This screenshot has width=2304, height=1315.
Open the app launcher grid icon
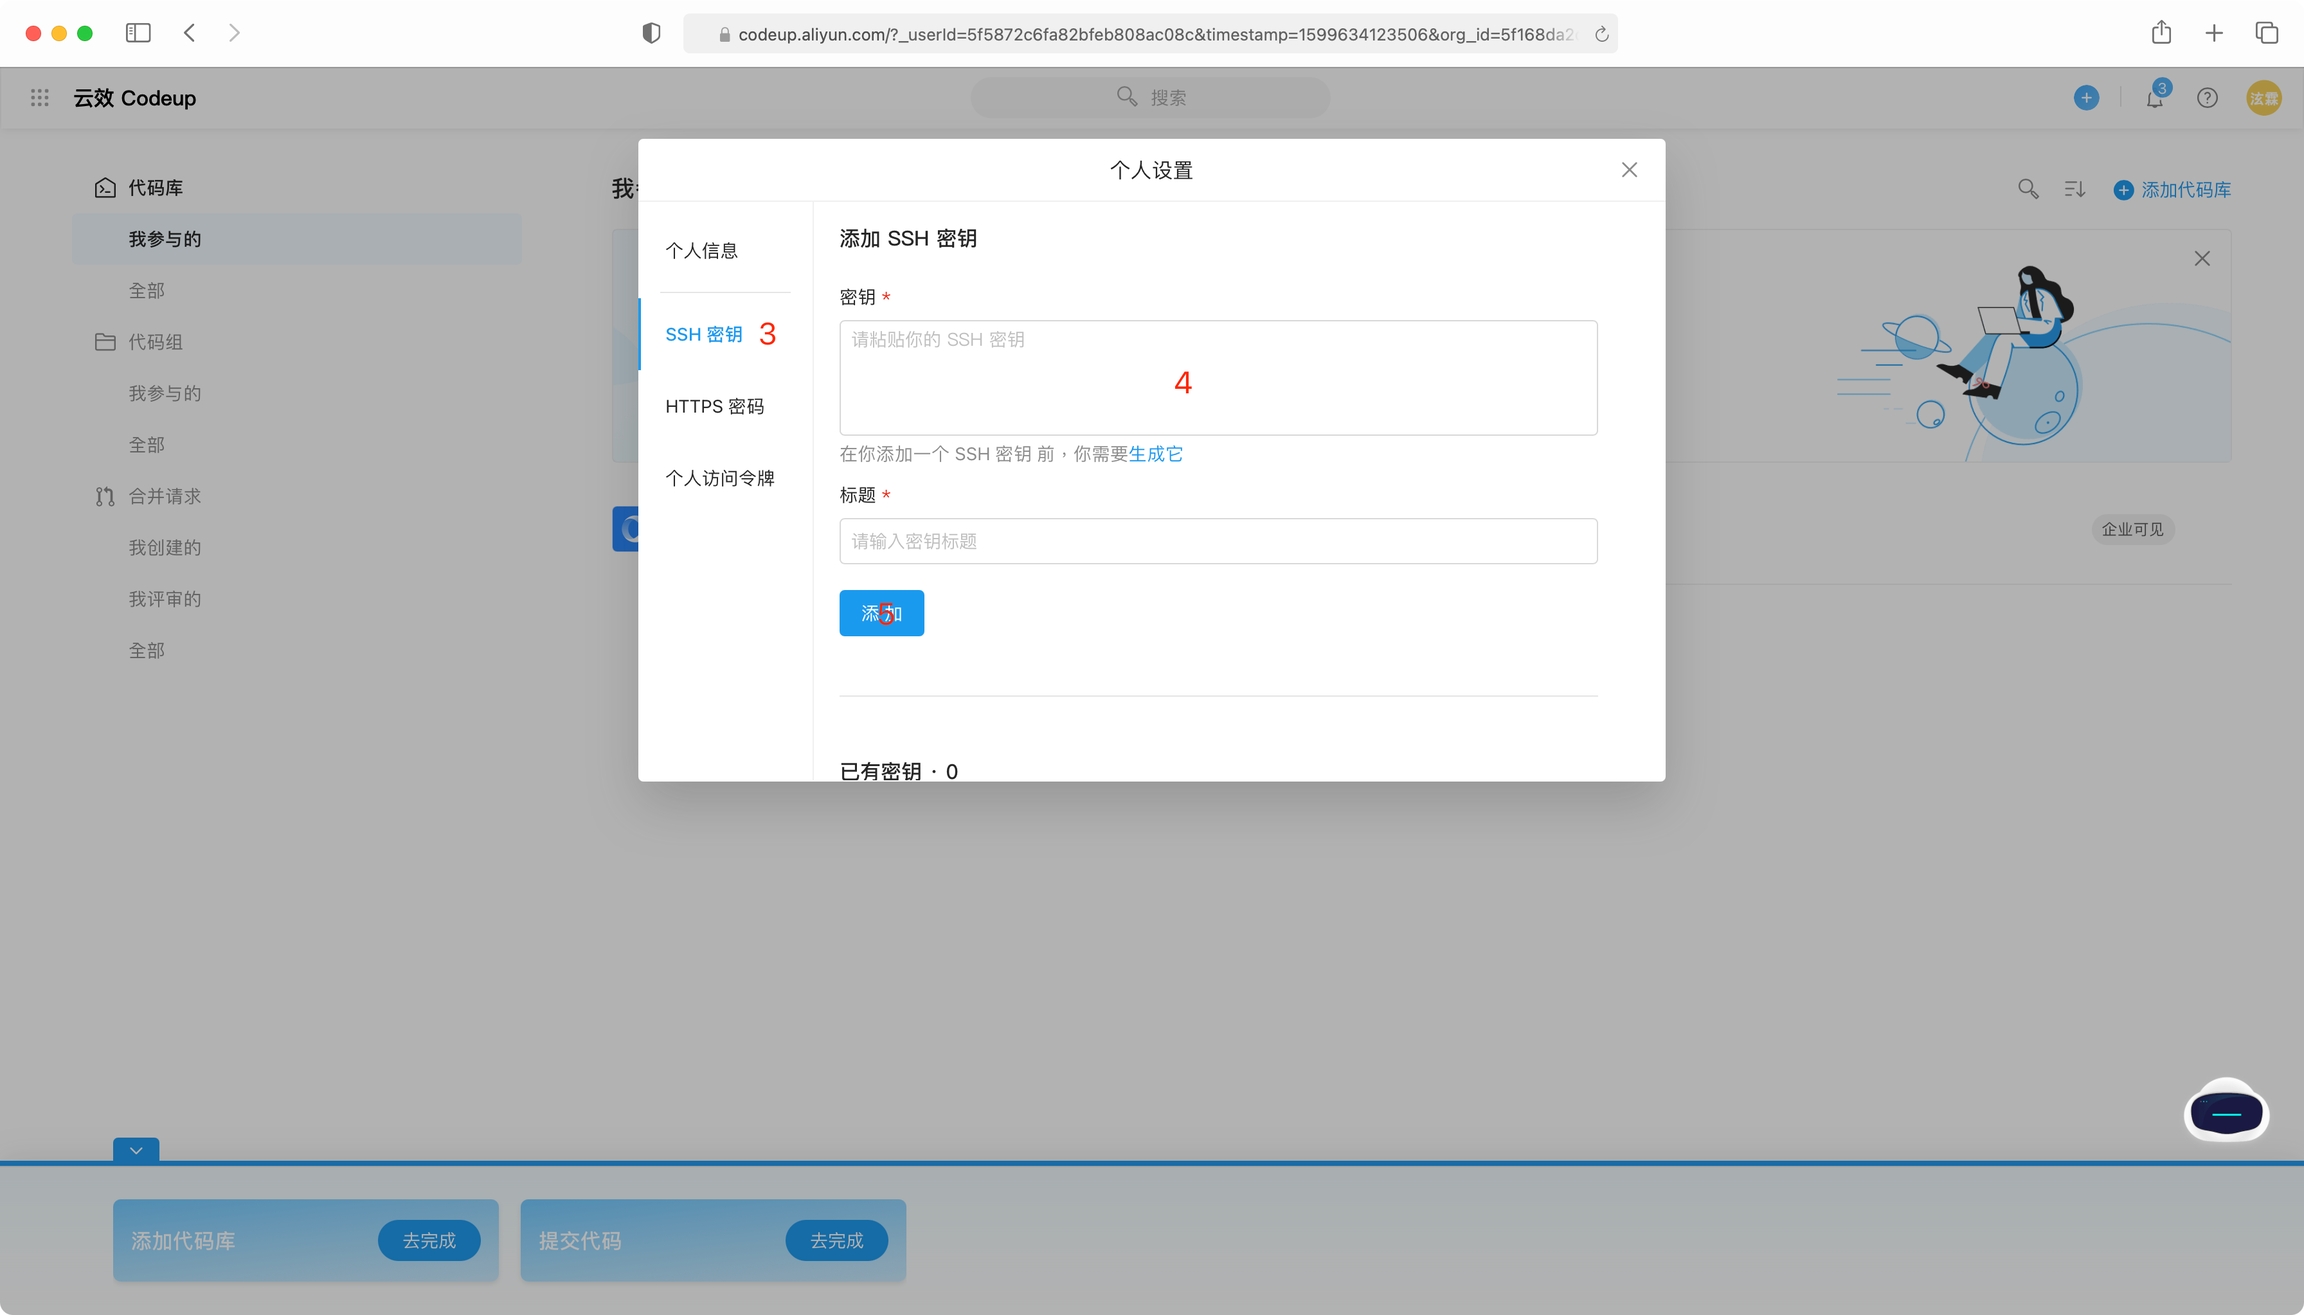point(40,97)
